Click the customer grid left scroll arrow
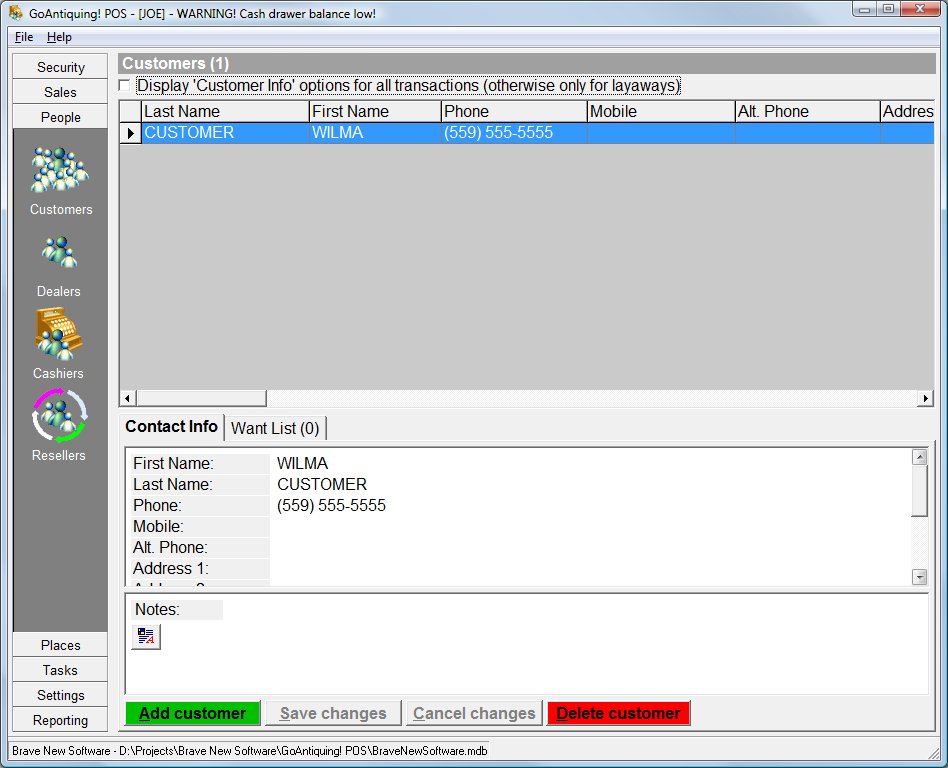The width and height of the screenshot is (948, 768). [x=128, y=398]
